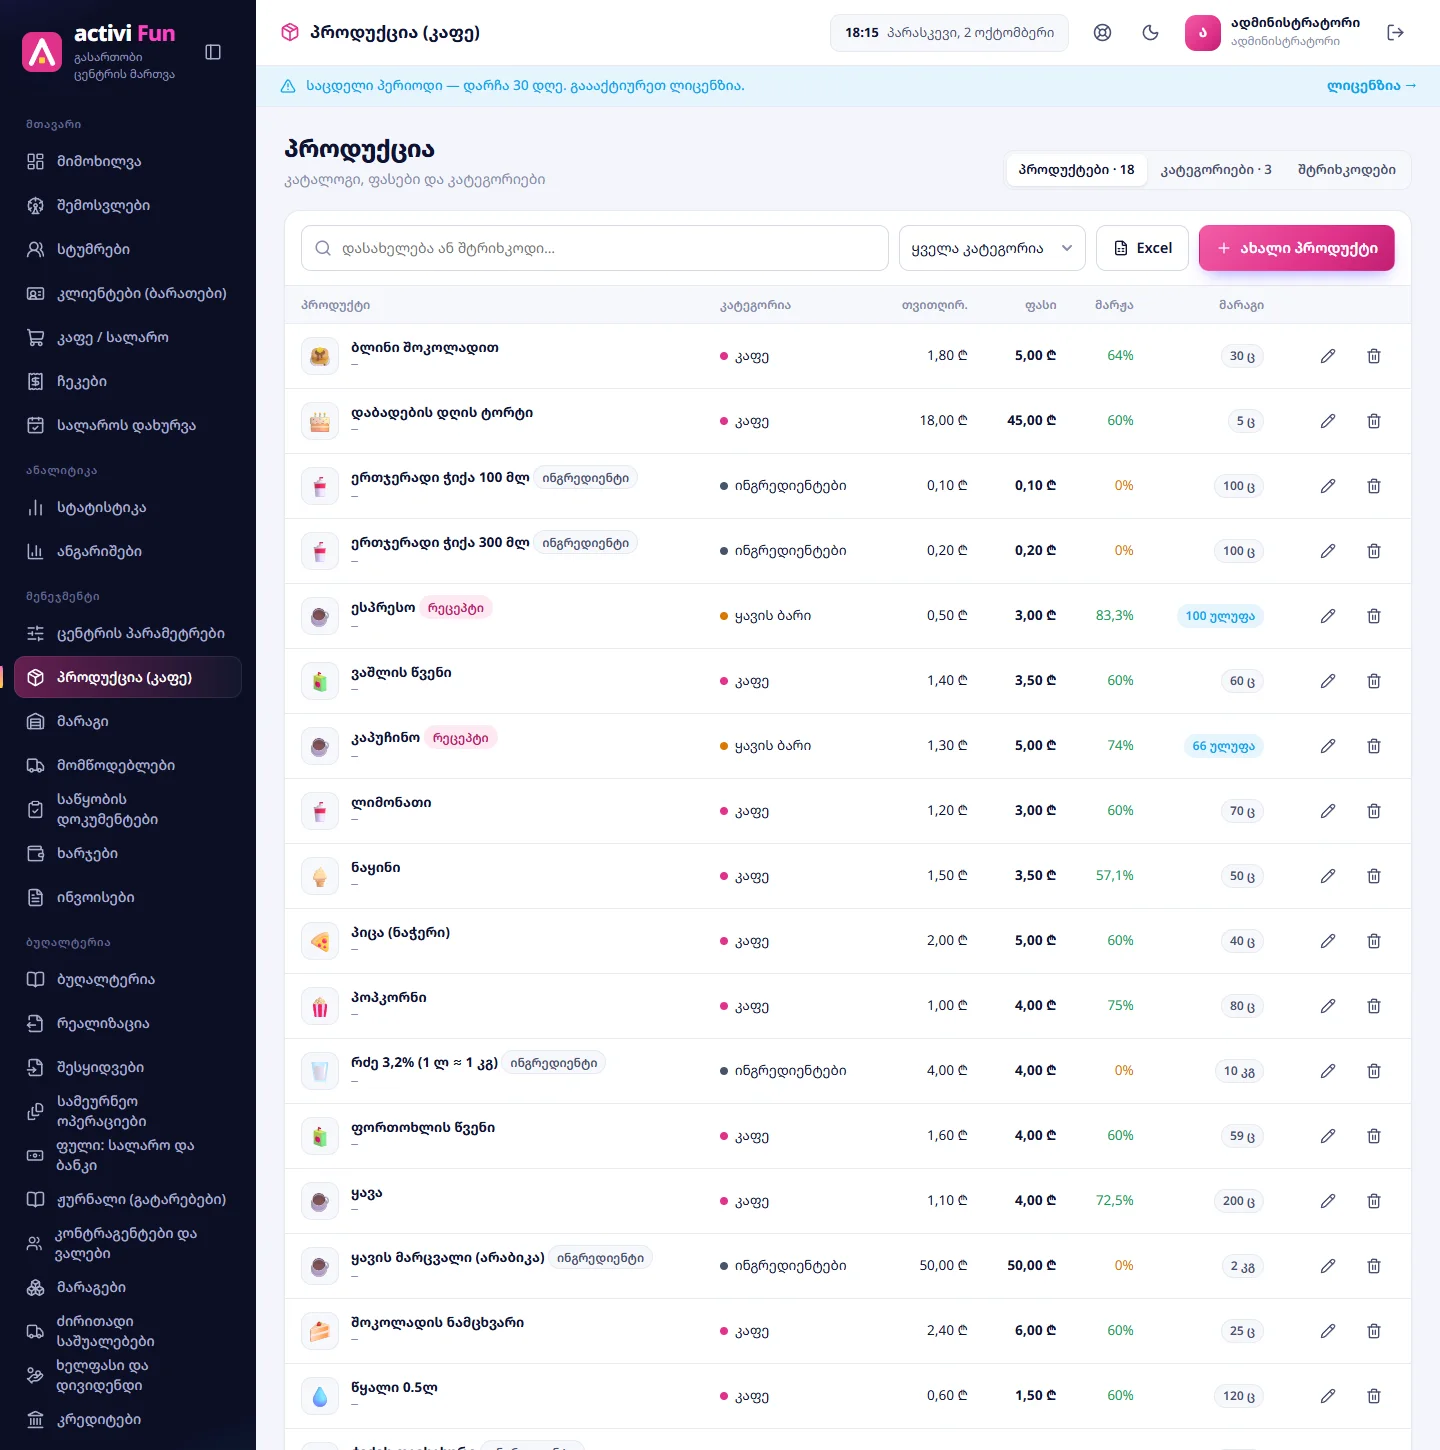Delete the პოპკორნი product
This screenshot has height=1450, width=1440.
[x=1374, y=1006]
